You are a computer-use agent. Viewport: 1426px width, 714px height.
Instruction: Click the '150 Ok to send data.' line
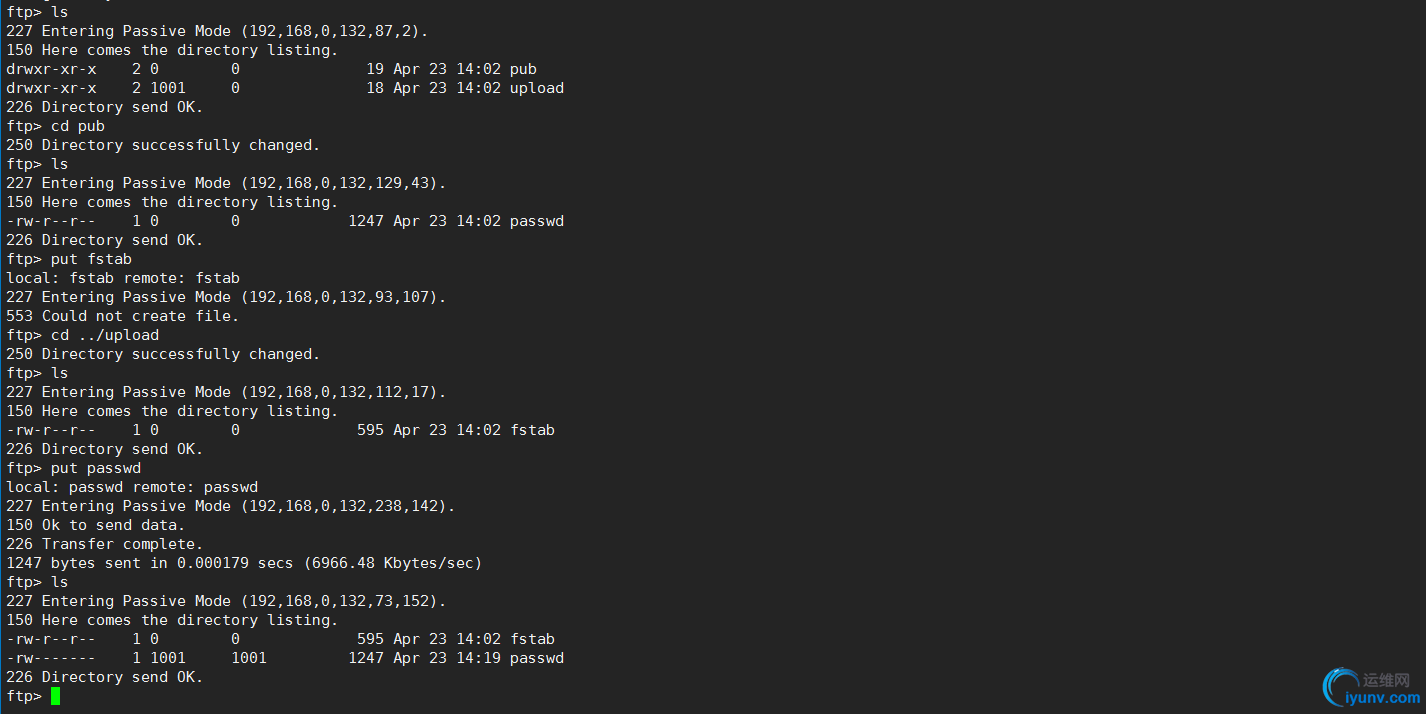96,525
